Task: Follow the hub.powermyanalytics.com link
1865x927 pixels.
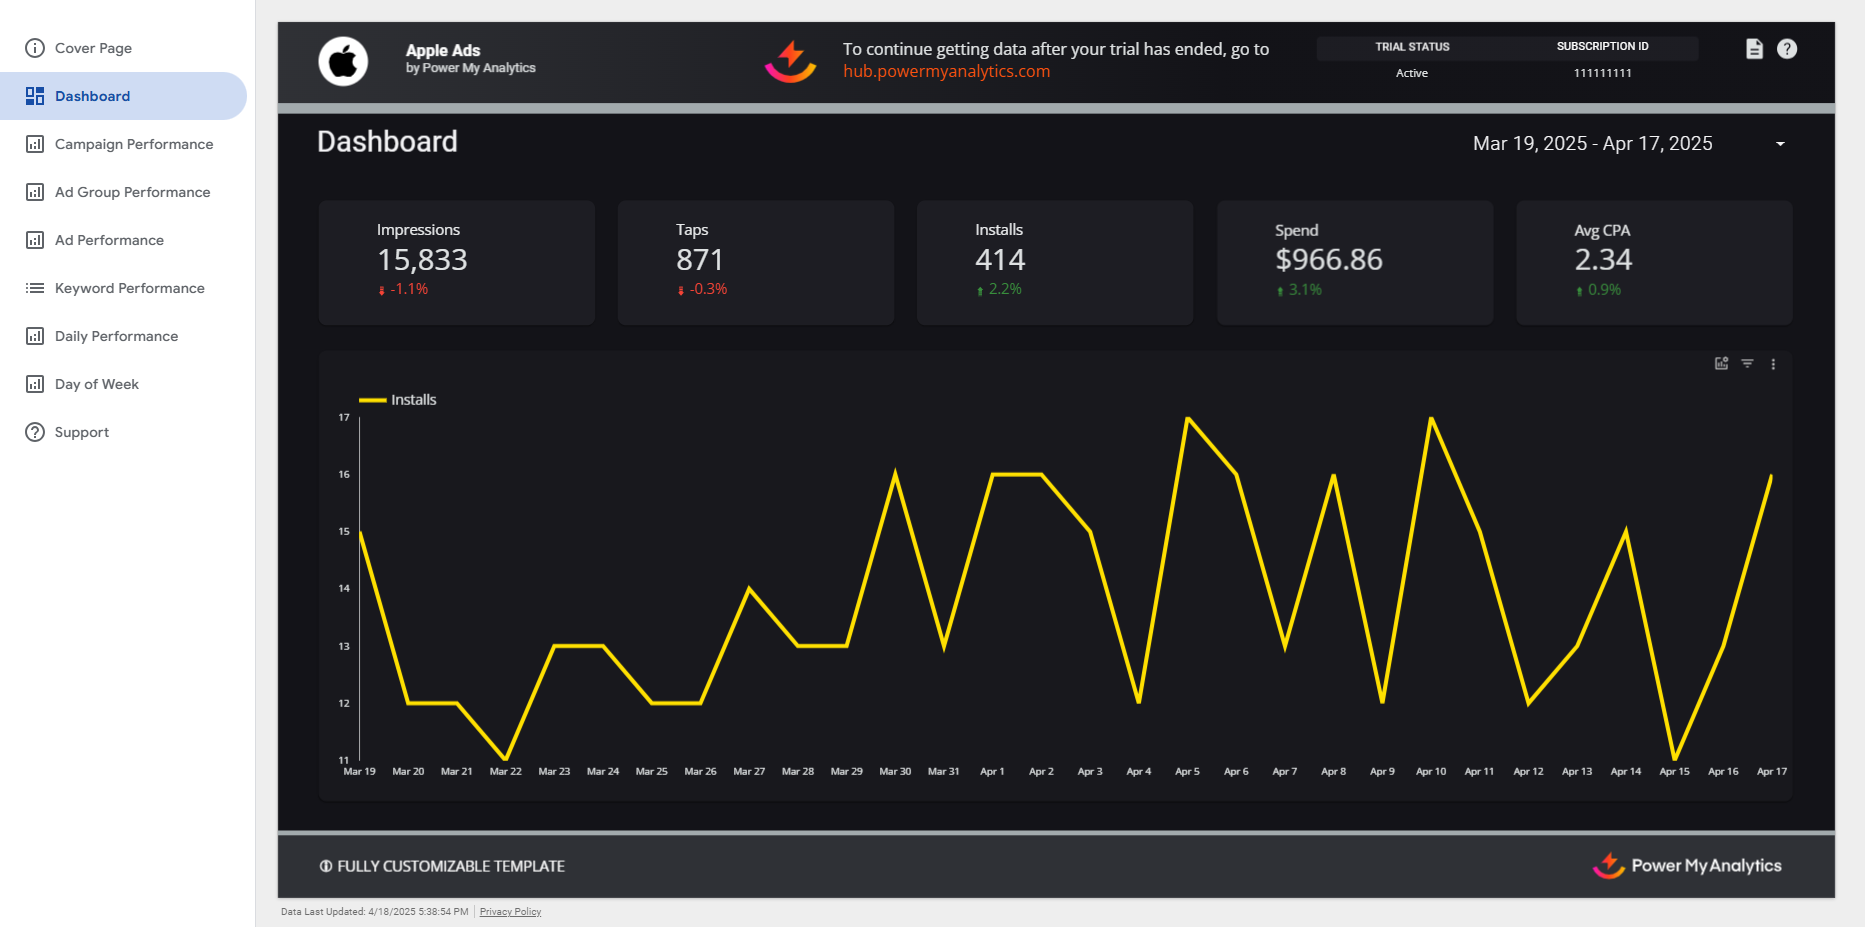Action: click(x=946, y=72)
